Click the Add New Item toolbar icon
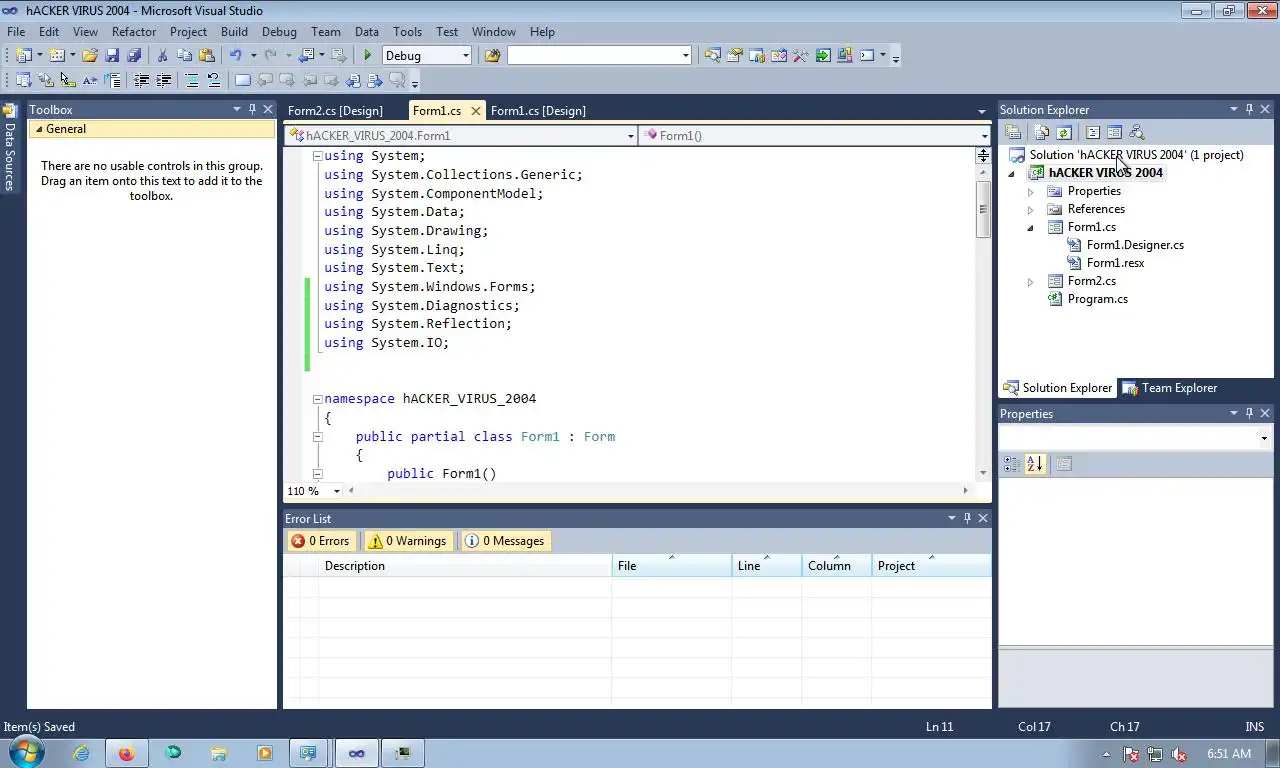The image size is (1280, 768). 57,55
